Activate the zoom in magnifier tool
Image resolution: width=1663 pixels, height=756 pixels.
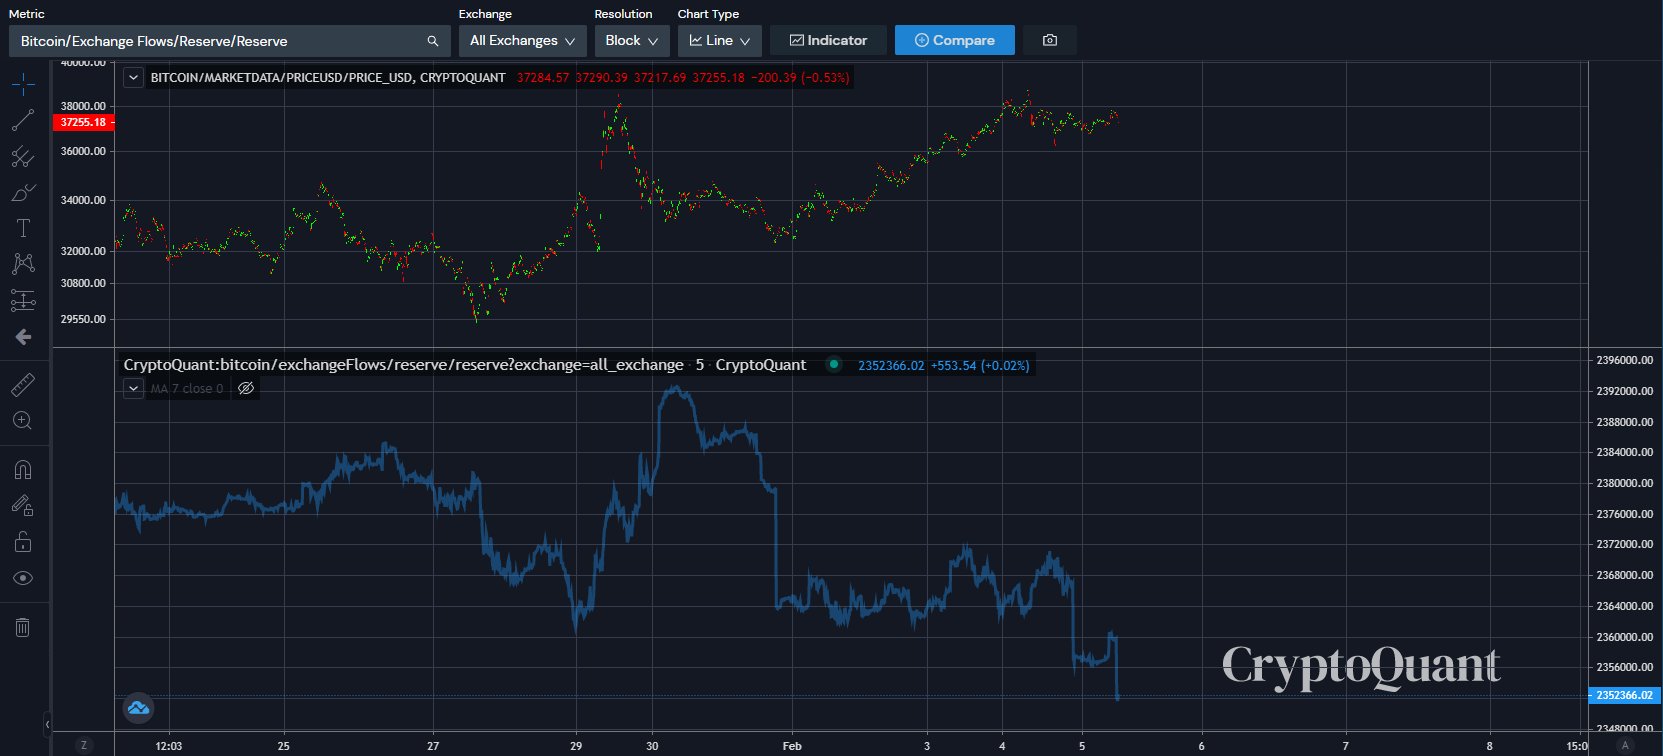pyautogui.click(x=23, y=420)
